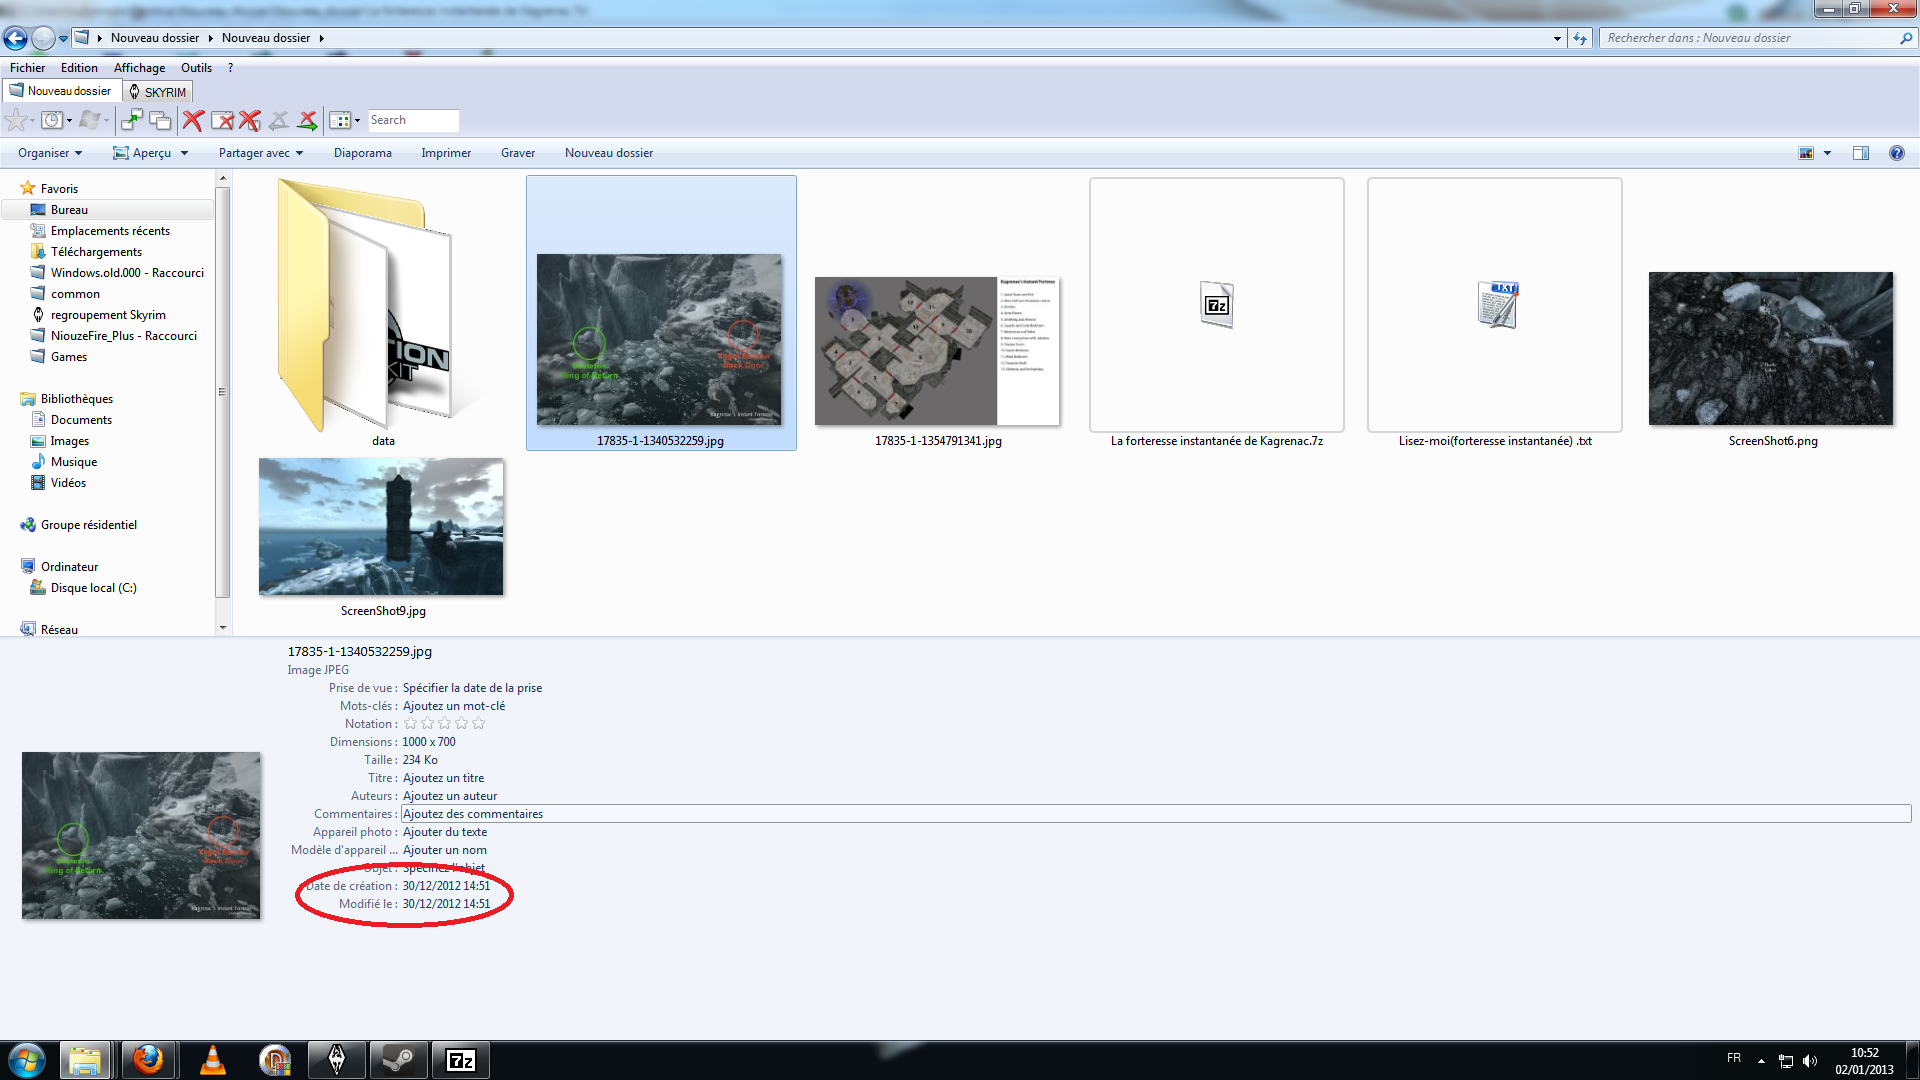Select ScreenShot9.jpg thumbnail
Image resolution: width=1920 pixels, height=1080 pixels.
(x=381, y=527)
